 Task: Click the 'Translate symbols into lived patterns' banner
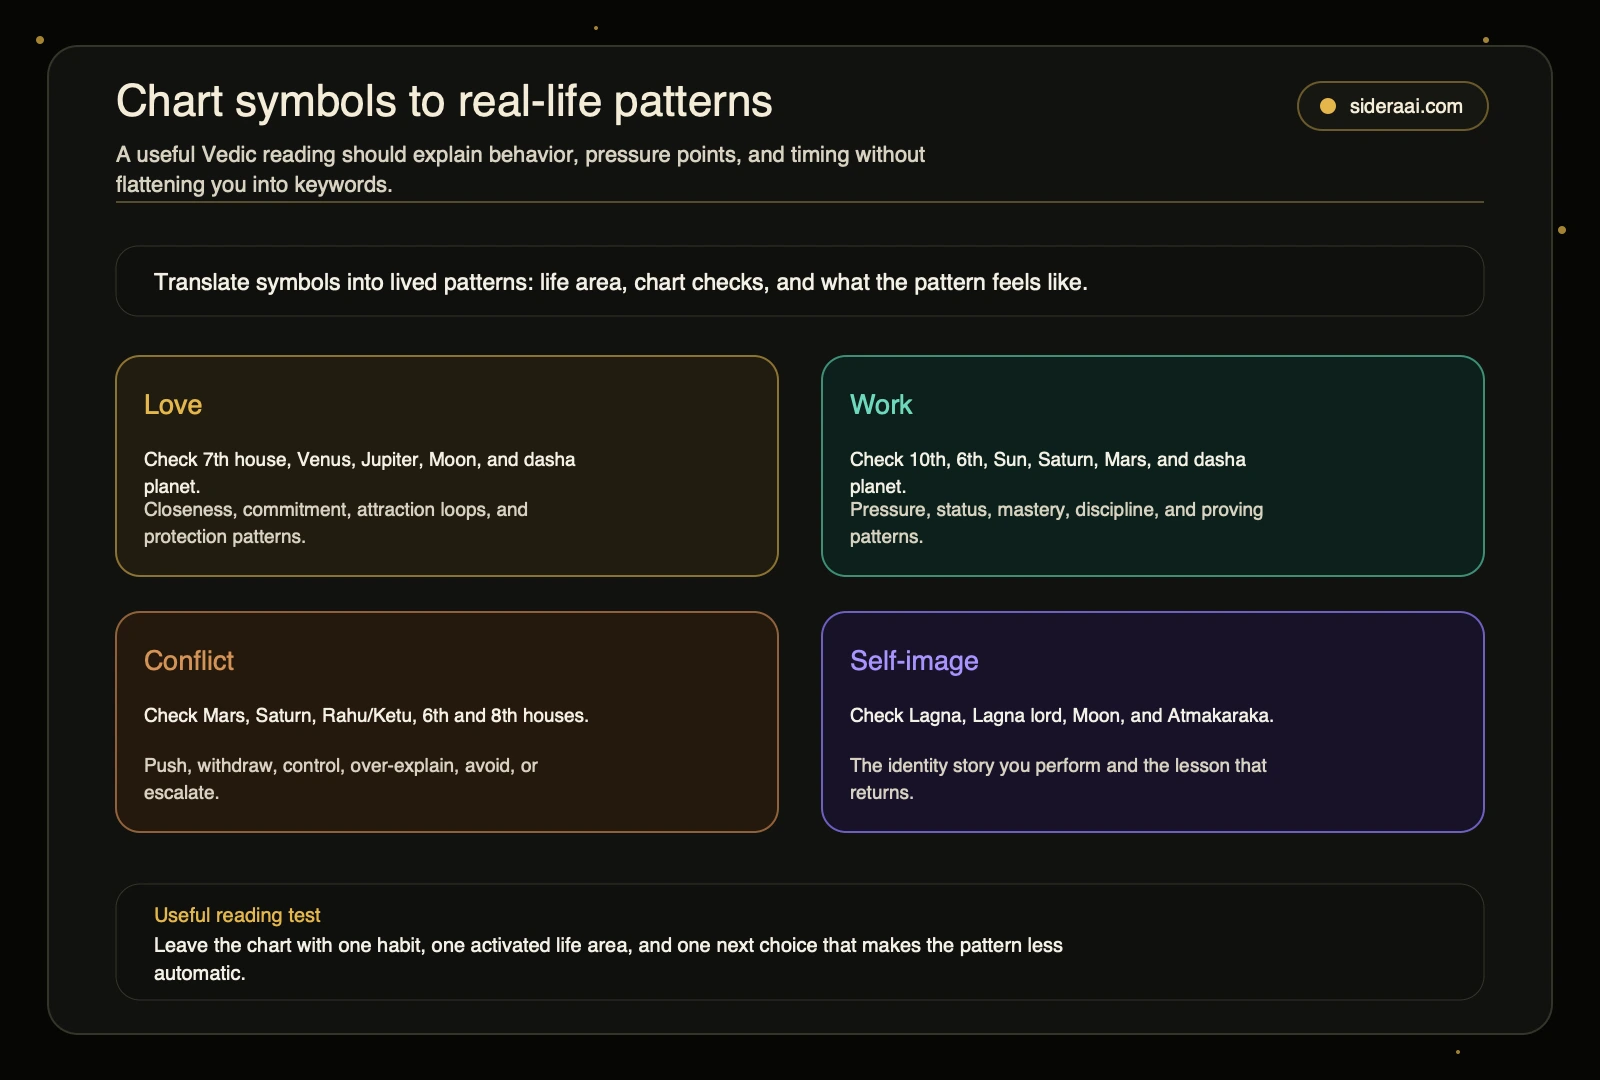coord(800,281)
